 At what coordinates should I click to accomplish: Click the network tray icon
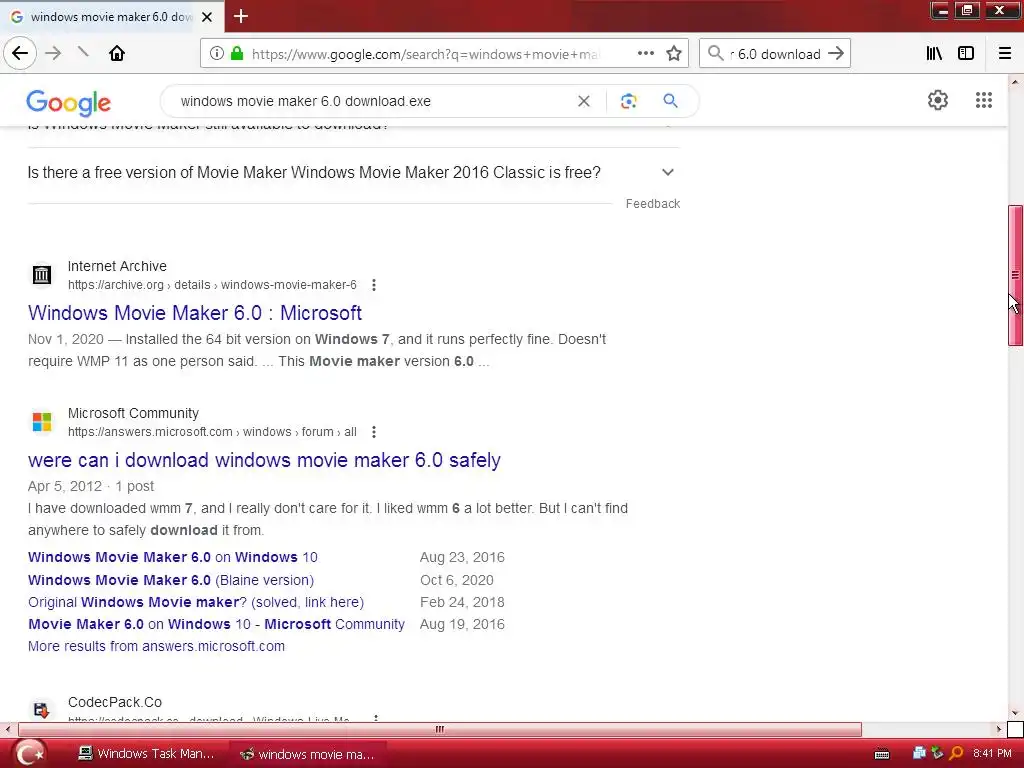[x=920, y=754]
